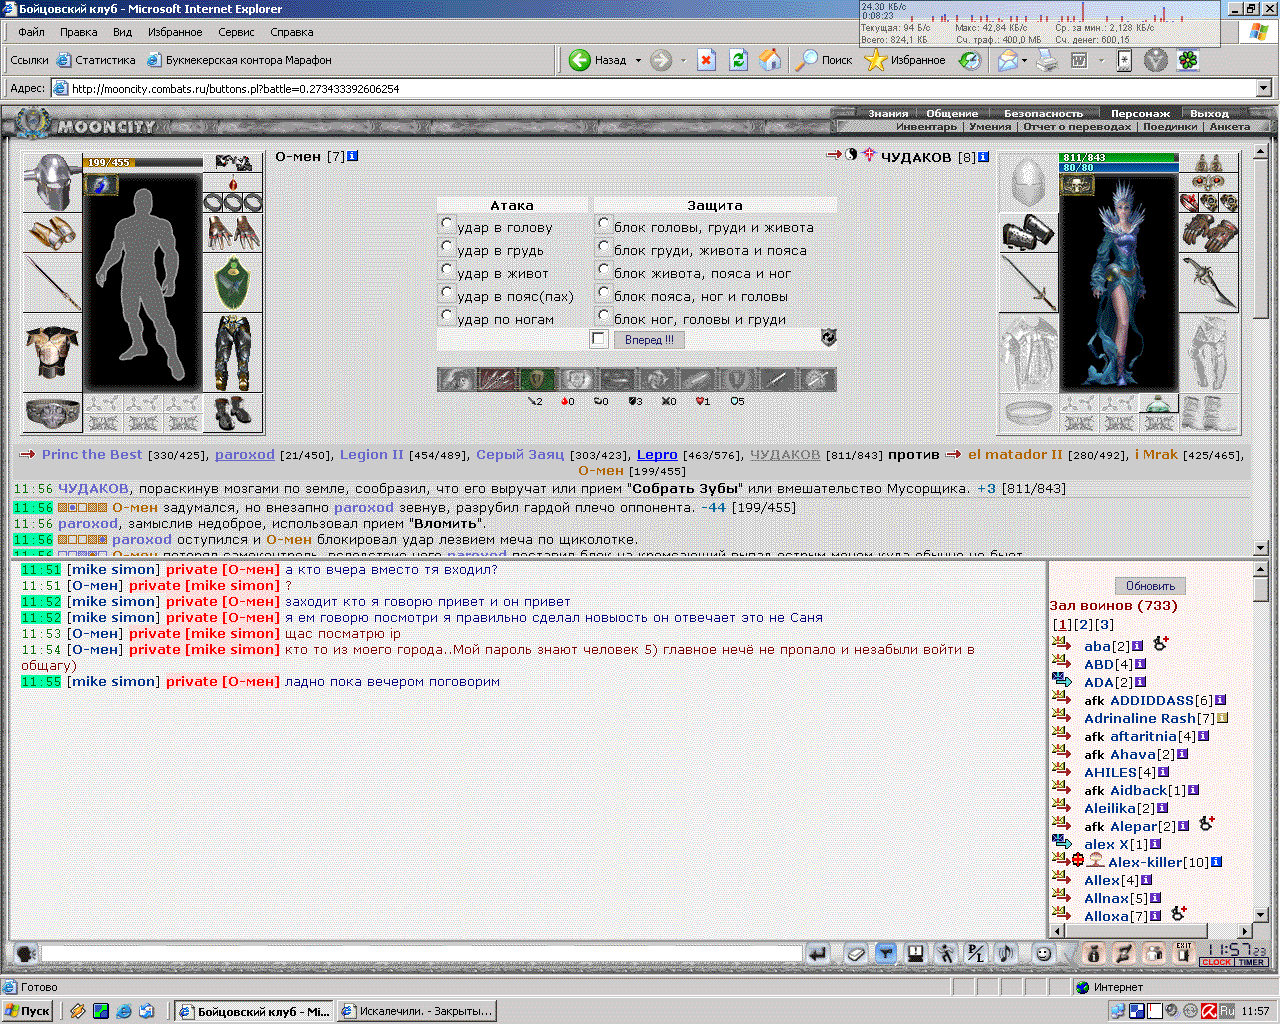Click the eraser clear chat icon
The image size is (1280, 1024).
click(x=855, y=954)
